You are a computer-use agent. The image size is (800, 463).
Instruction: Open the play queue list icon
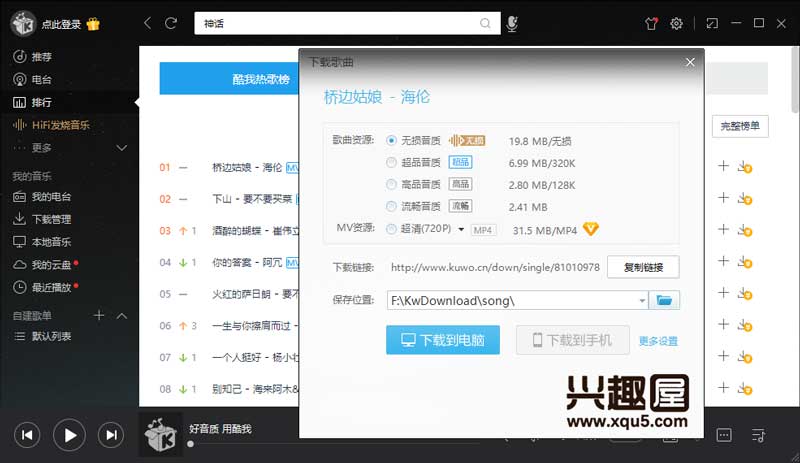pos(759,435)
